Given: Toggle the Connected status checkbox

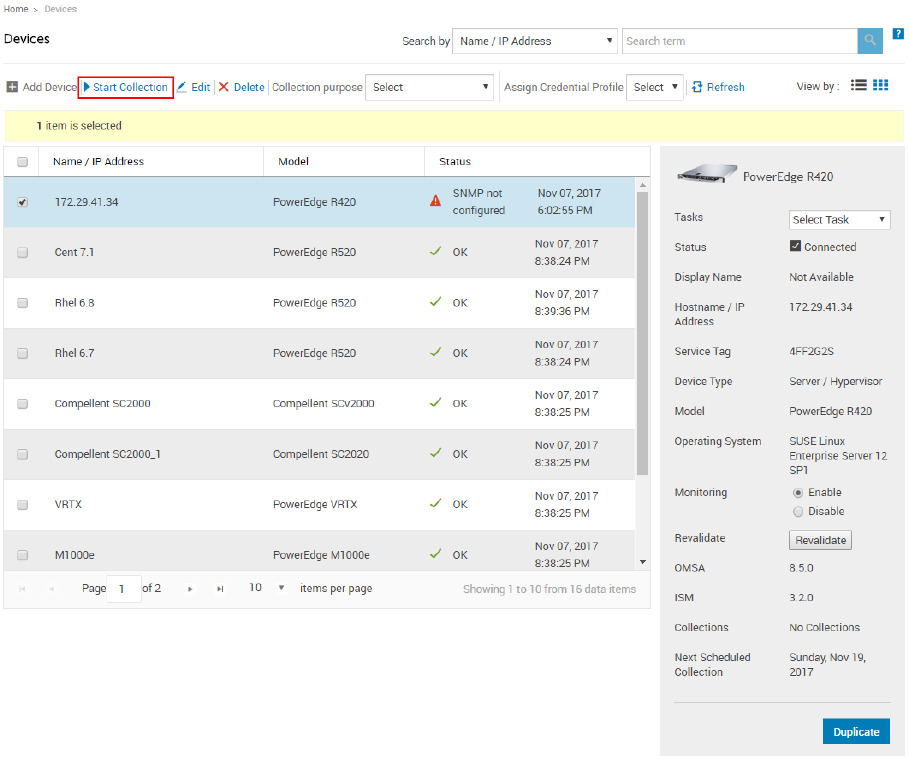Looking at the screenshot, I should pos(795,246).
